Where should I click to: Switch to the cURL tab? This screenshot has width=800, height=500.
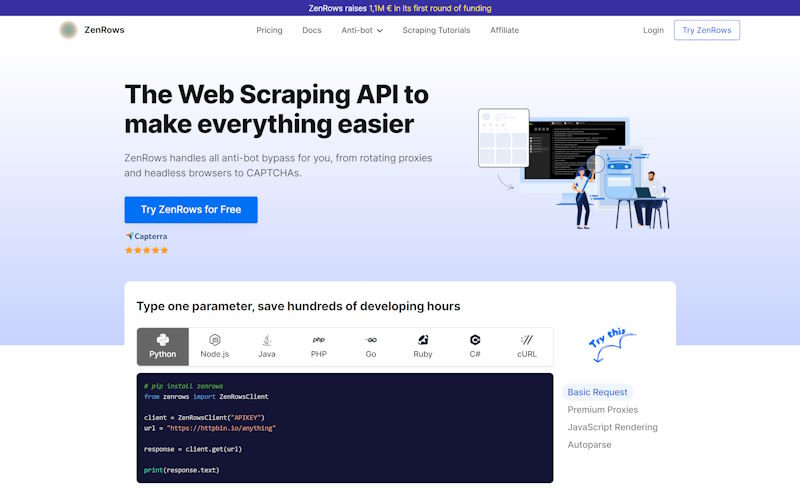[527, 347]
